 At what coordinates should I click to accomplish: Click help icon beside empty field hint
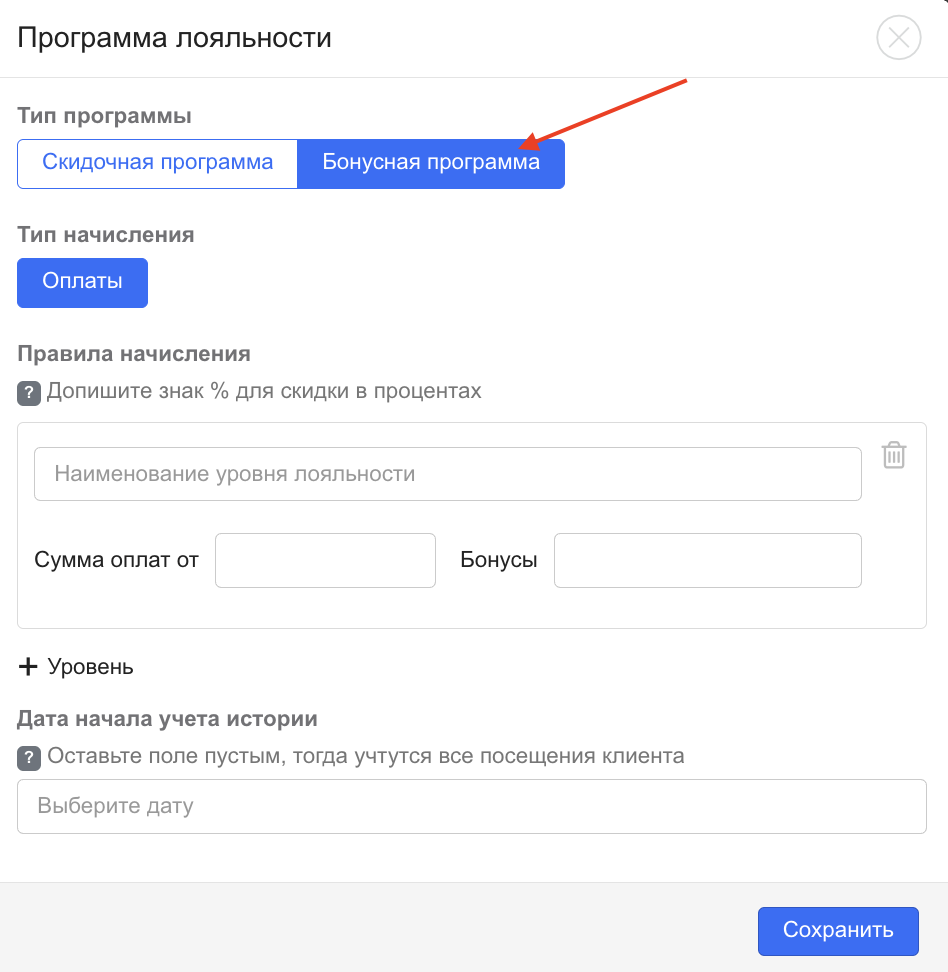click(29, 757)
